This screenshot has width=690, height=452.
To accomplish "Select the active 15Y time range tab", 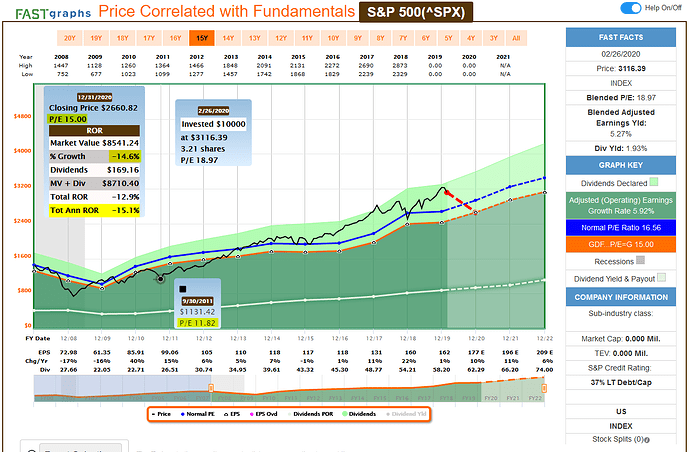I will pos(202,38).
